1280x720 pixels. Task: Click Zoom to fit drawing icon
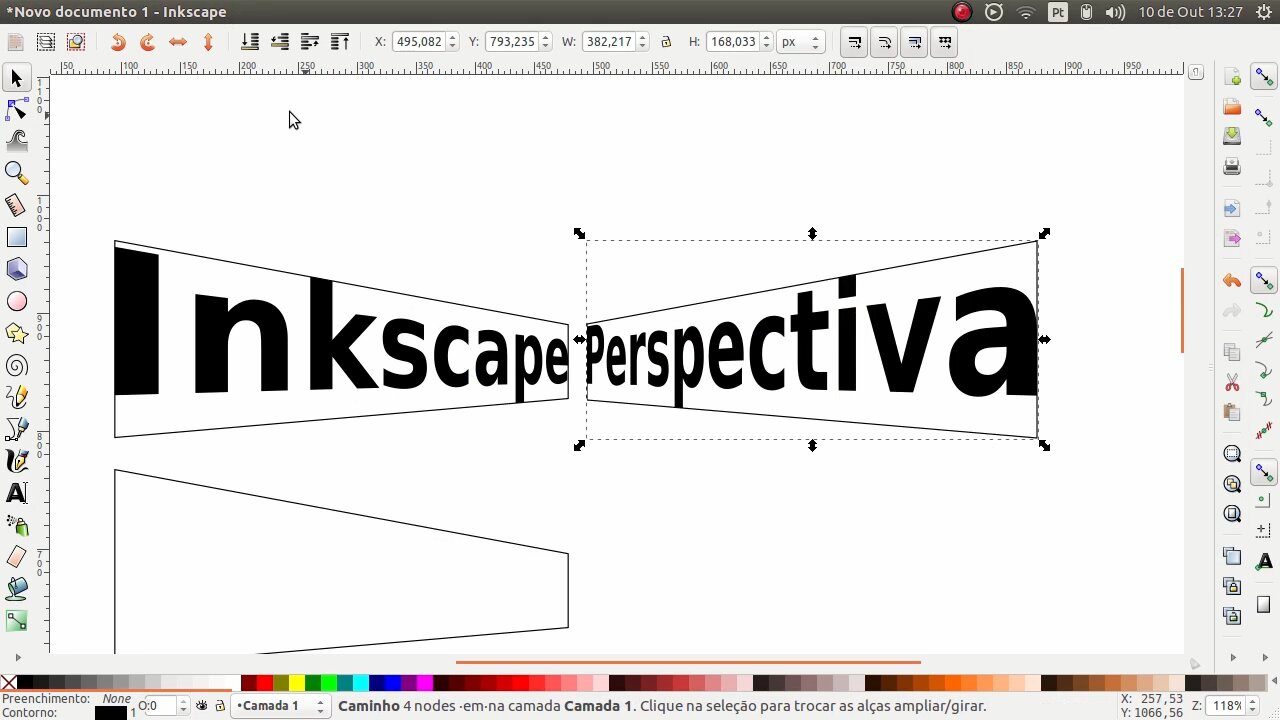[x=1232, y=484]
